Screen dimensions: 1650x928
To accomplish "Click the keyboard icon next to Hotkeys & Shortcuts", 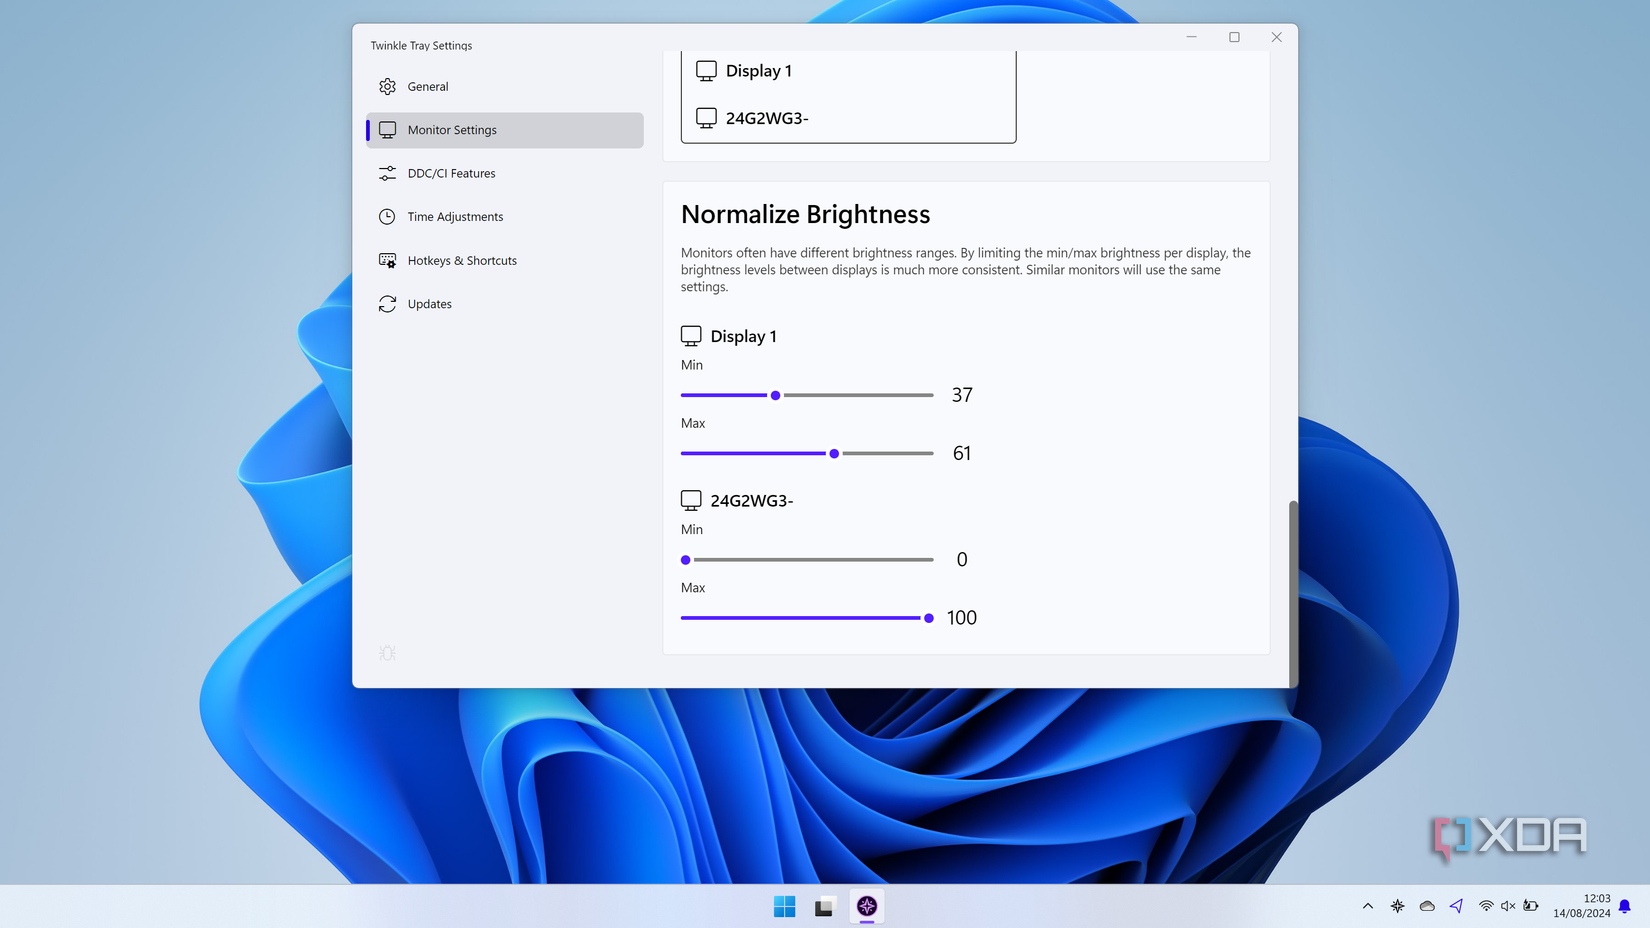I will pyautogui.click(x=387, y=260).
